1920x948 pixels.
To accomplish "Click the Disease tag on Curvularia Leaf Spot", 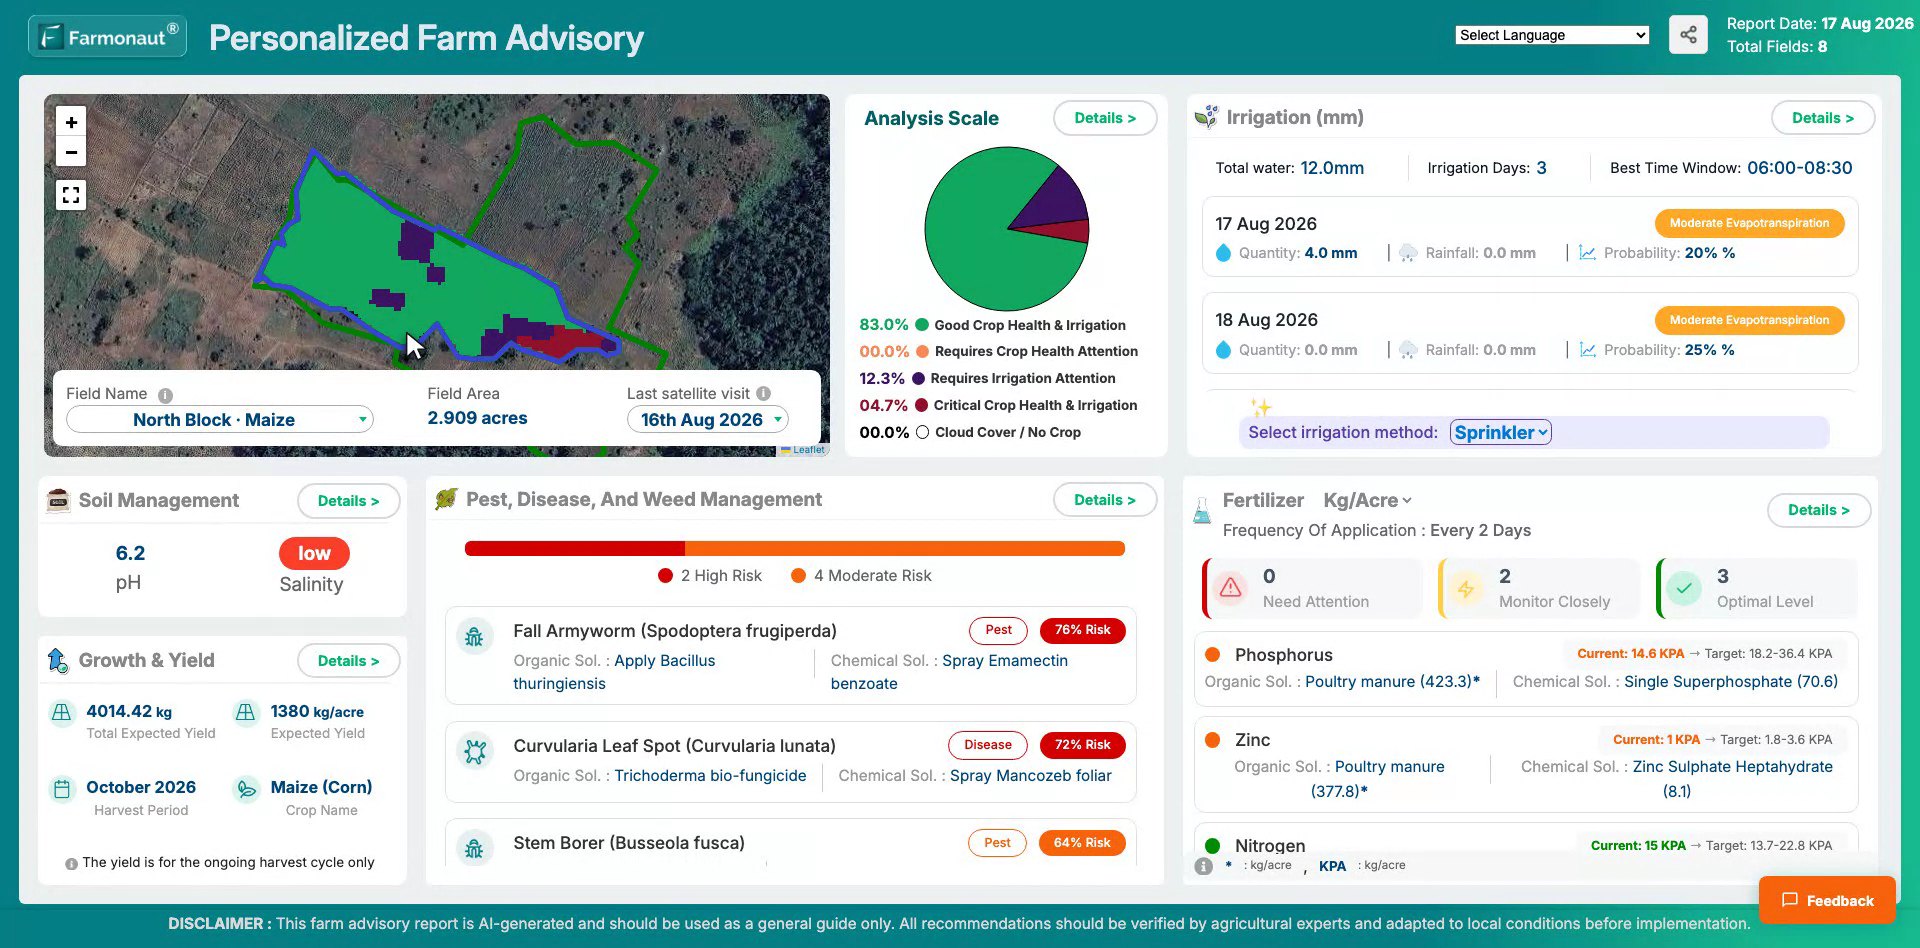I will pos(988,745).
